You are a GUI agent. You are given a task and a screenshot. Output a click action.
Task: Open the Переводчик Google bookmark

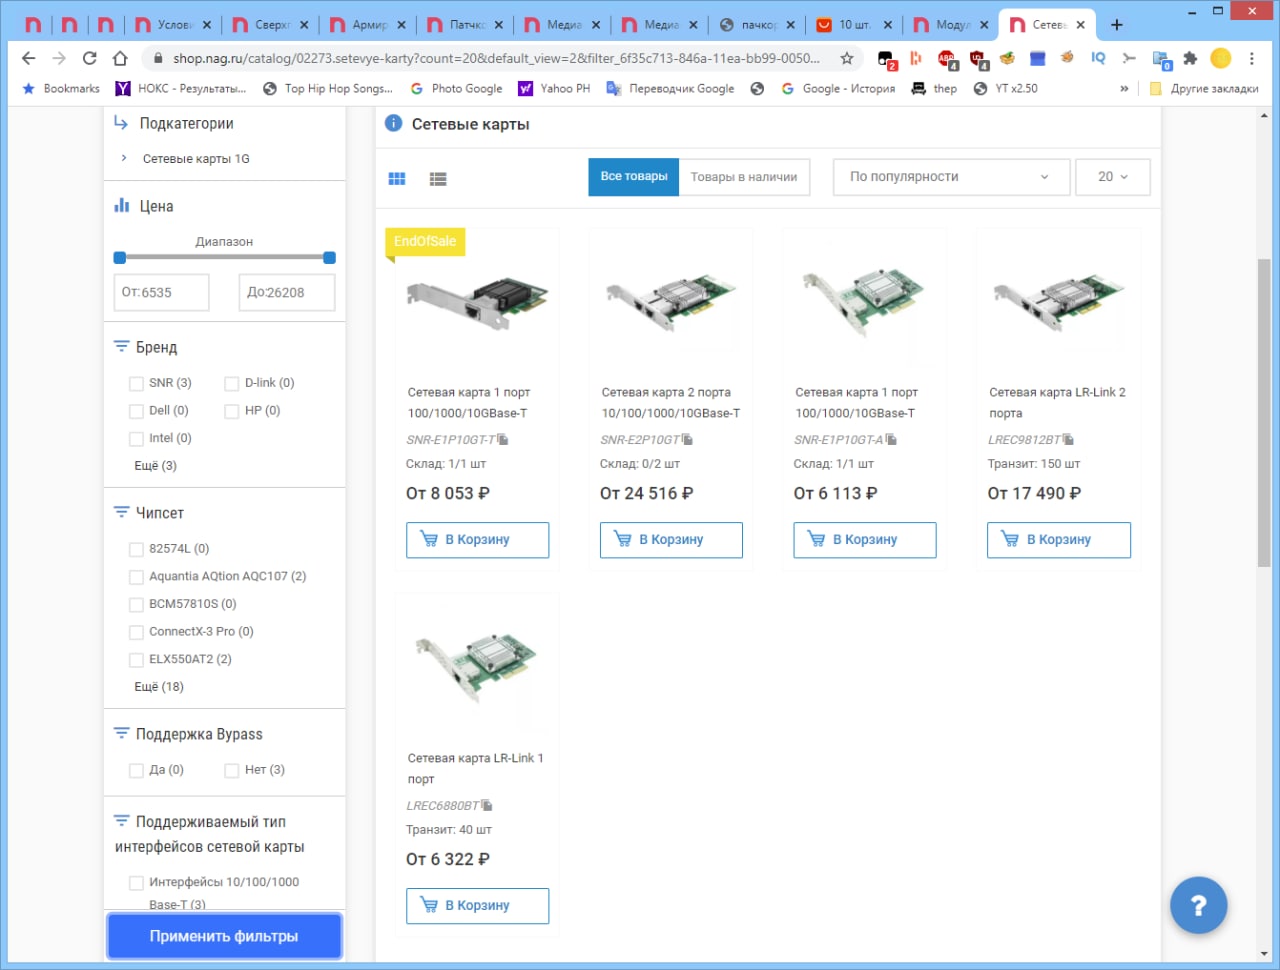[x=670, y=88]
